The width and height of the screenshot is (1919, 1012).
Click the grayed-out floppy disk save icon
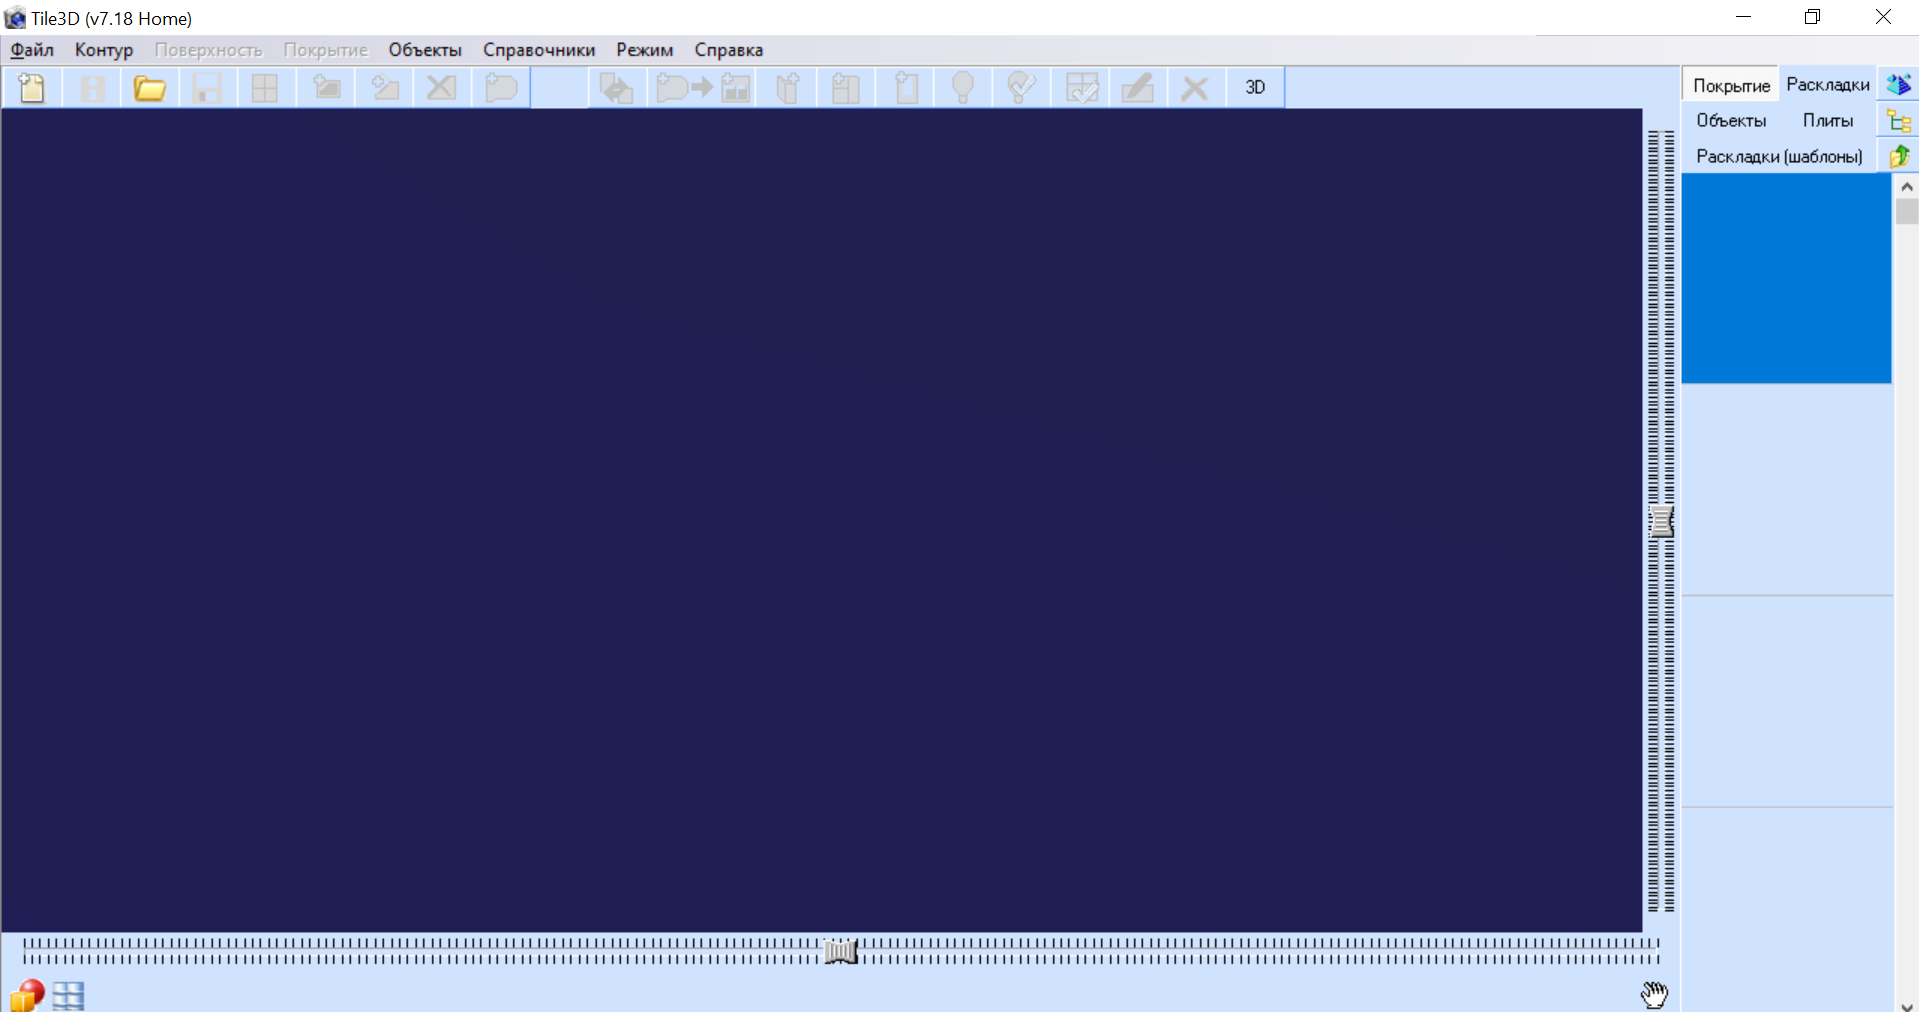(x=207, y=88)
